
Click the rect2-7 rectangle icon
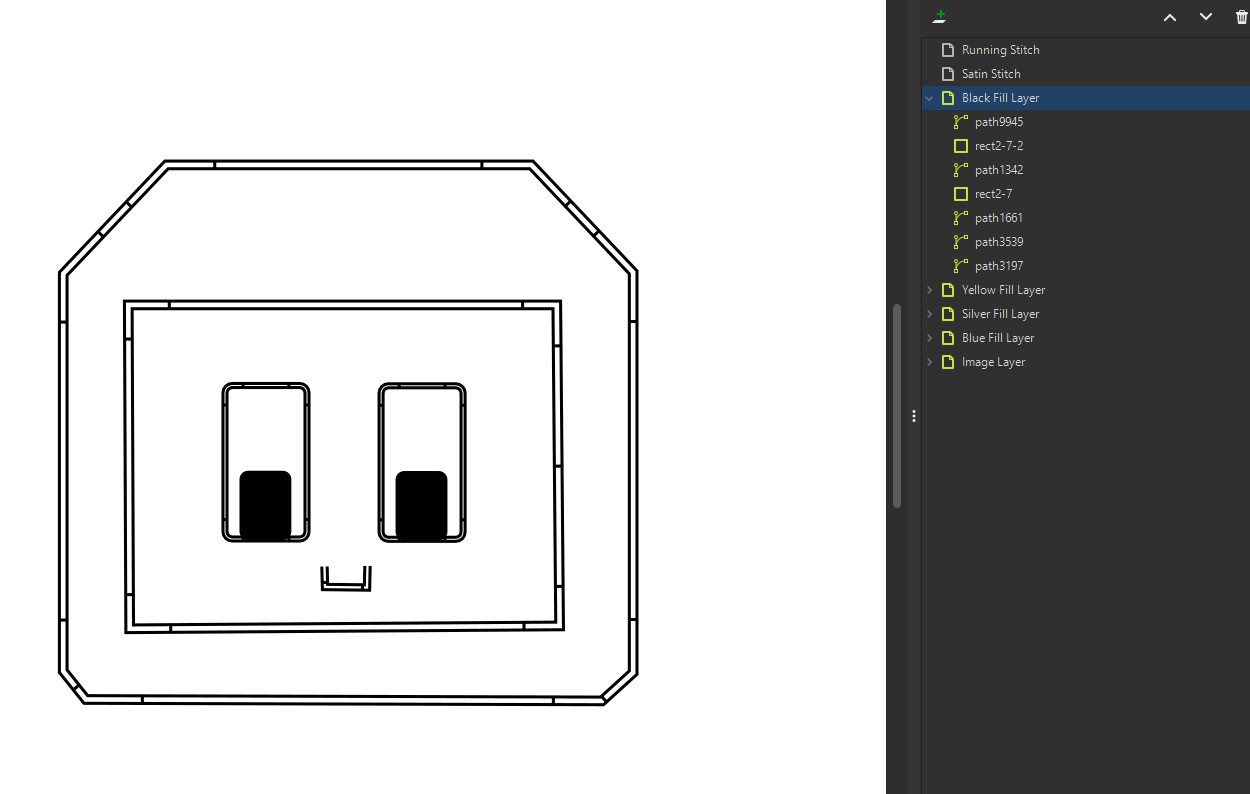pyautogui.click(x=961, y=194)
